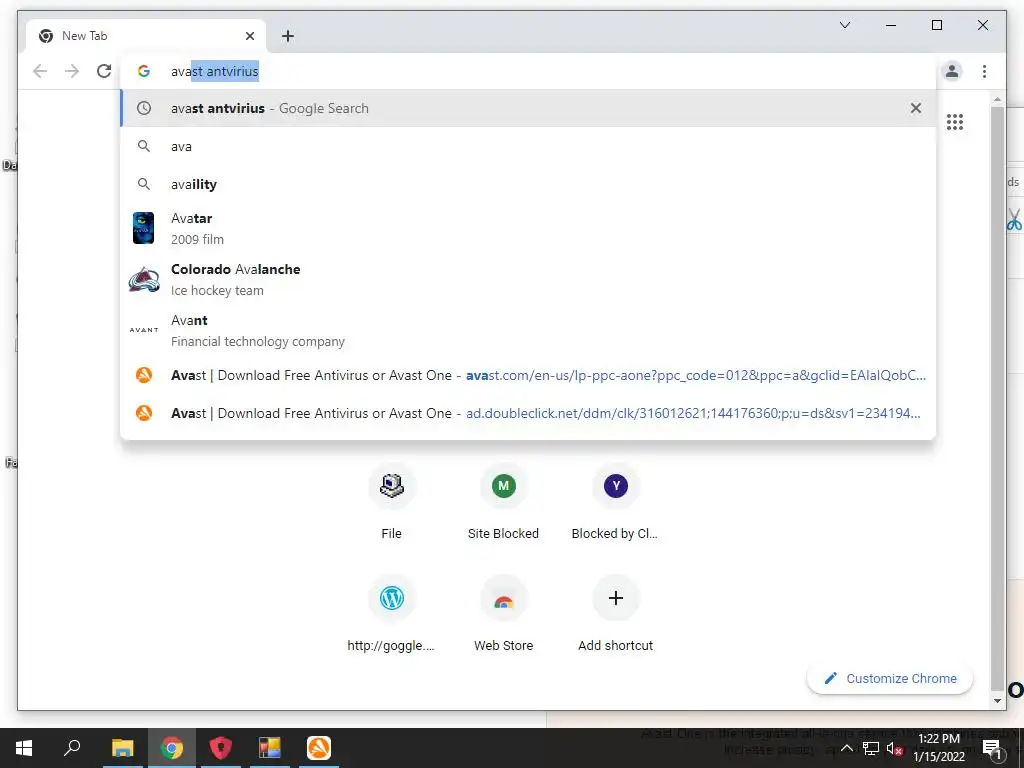Click the network tray icon

[871, 748]
